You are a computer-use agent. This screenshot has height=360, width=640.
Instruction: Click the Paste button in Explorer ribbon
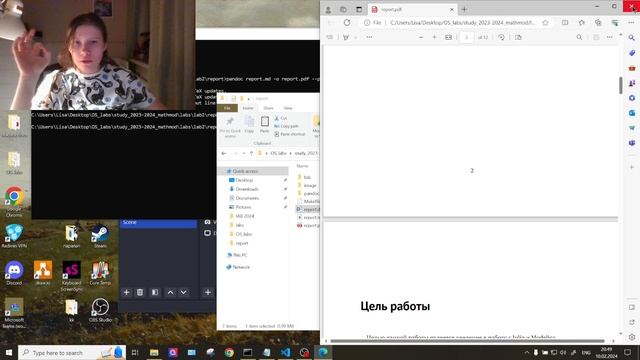pyautogui.click(x=264, y=124)
